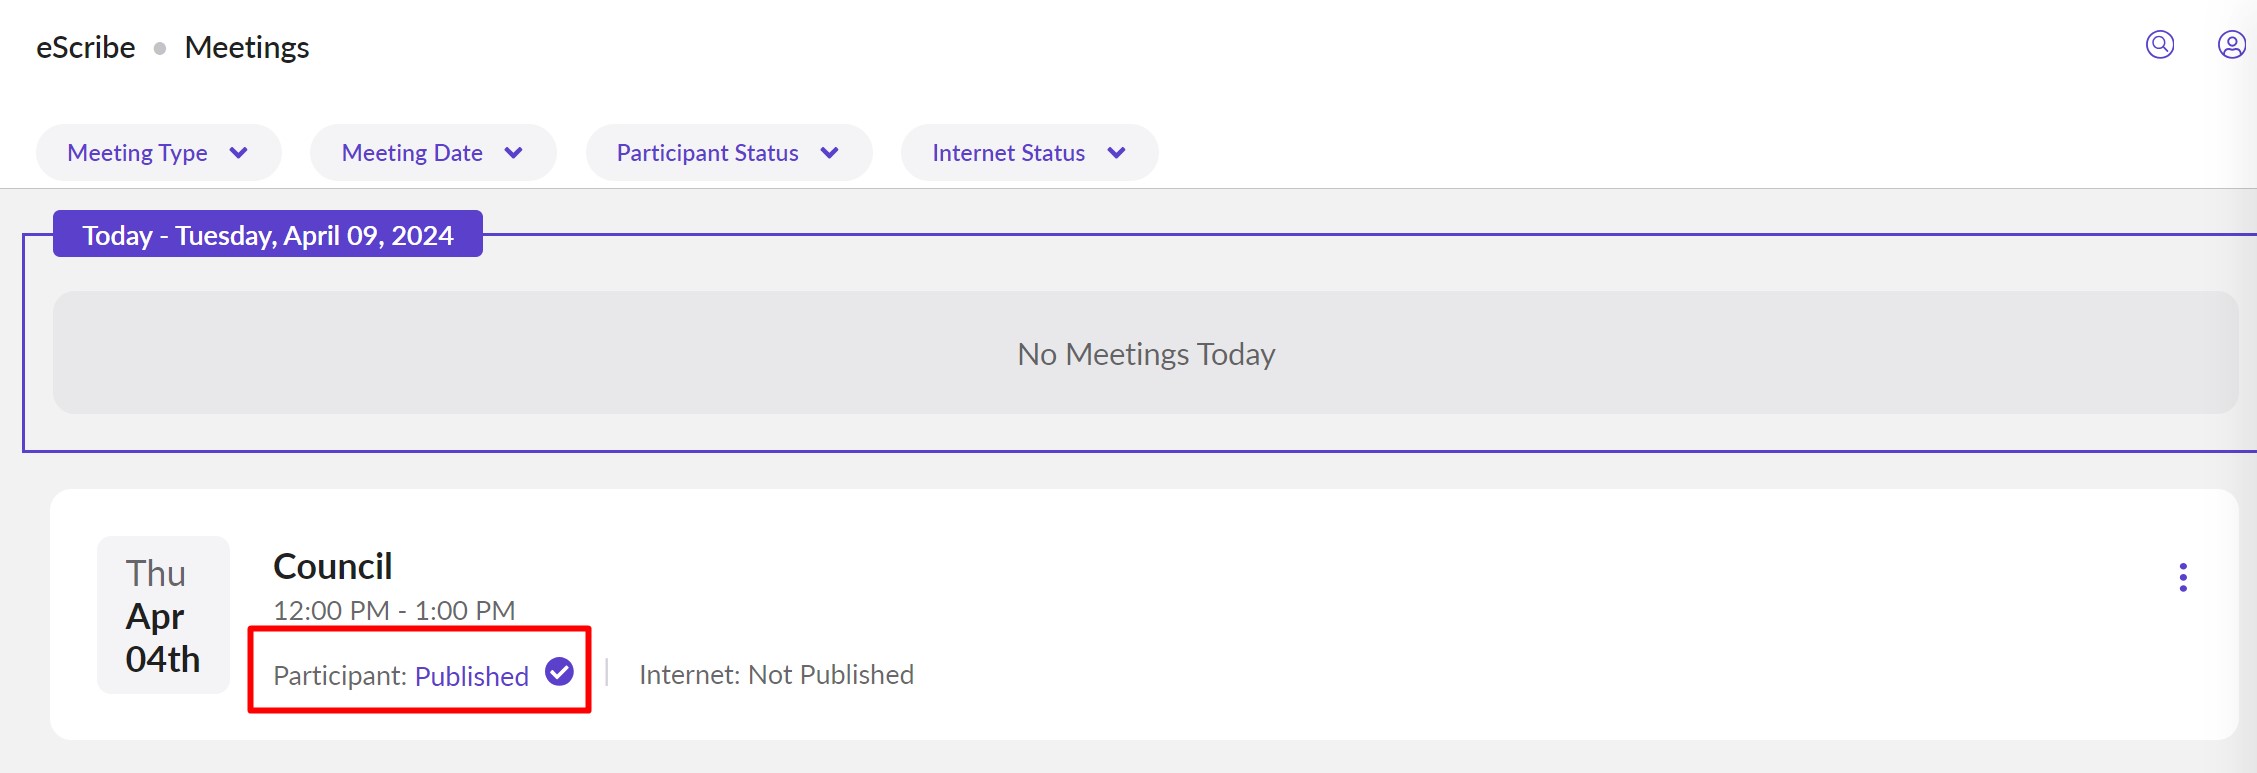Viewport: 2257px width, 773px height.
Task: Click the divider before Internet status
Action: (x=607, y=673)
